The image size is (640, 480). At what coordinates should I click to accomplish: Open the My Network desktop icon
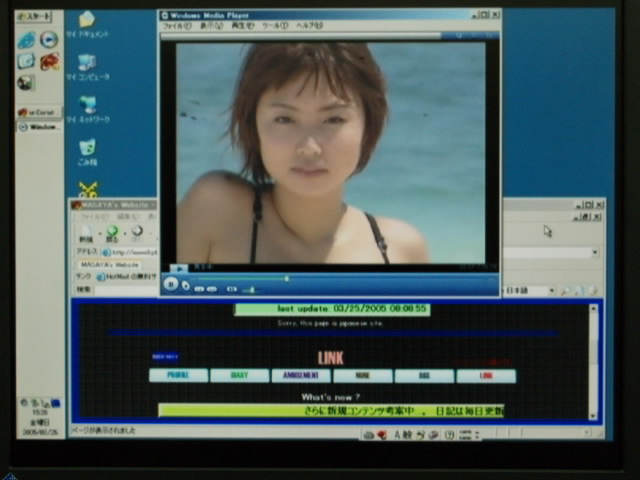click(88, 105)
